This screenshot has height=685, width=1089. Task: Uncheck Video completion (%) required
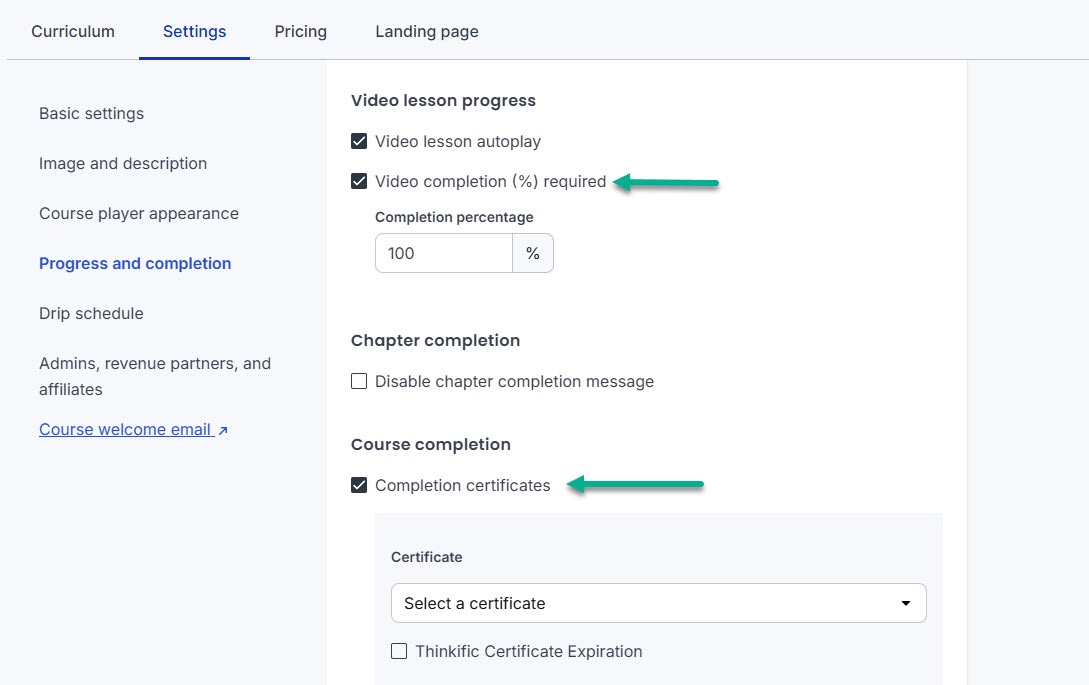tap(359, 181)
